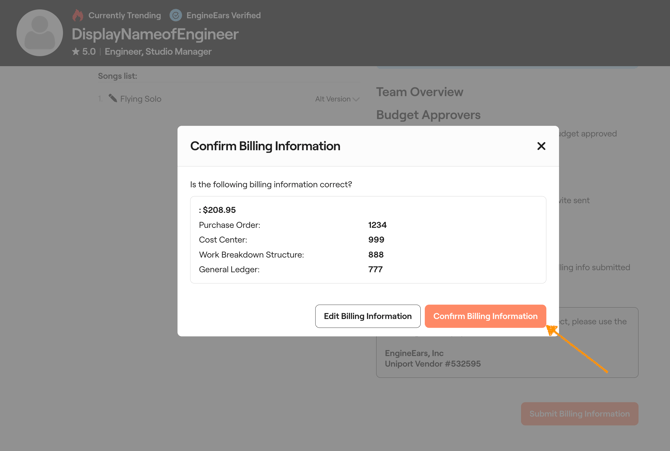
Task: Click the Uniport Vendor #532595 text
Action: click(433, 364)
